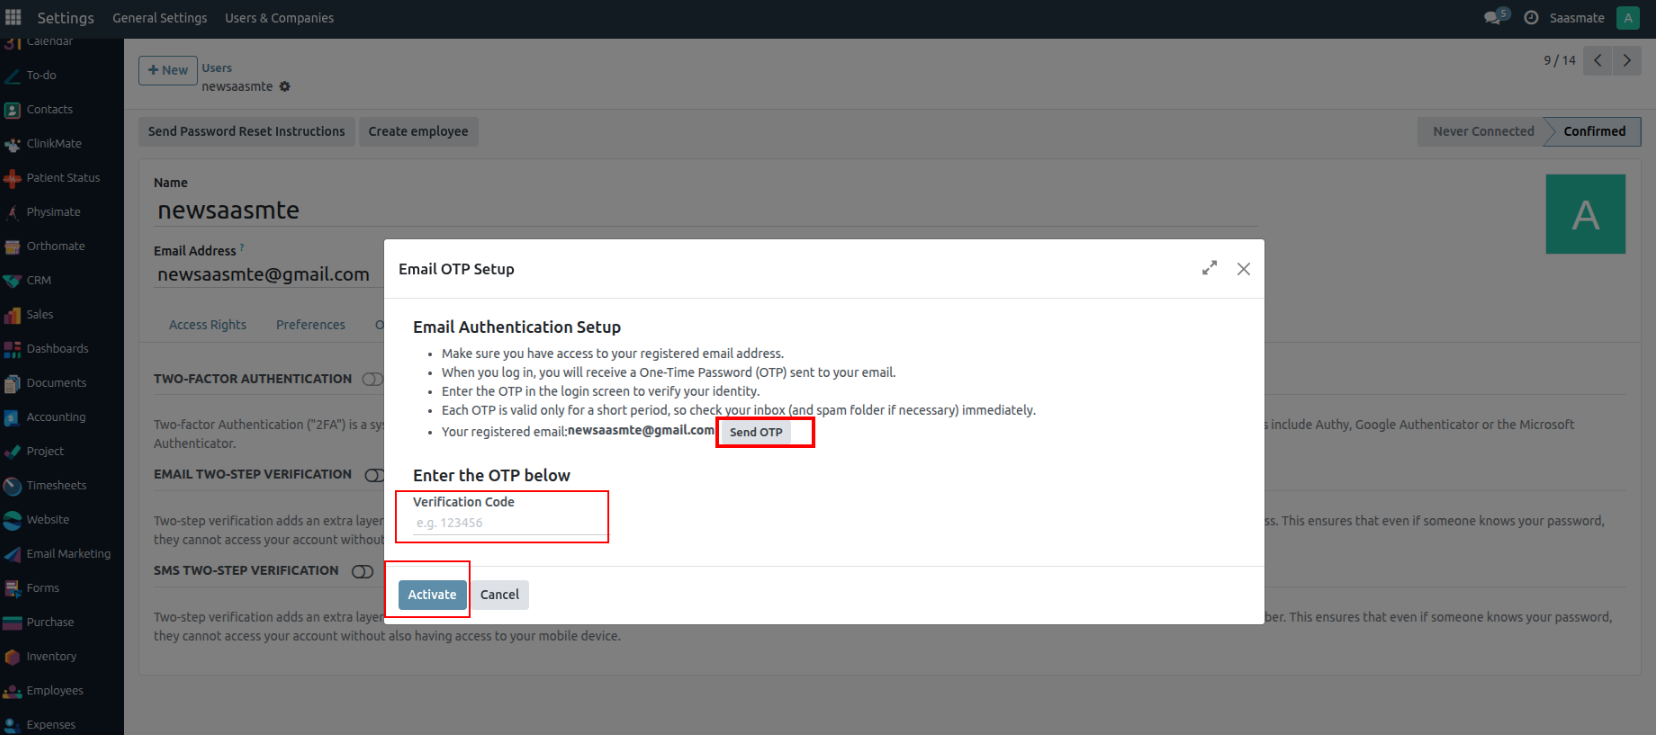Go to the next user record arrow
The height and width of the screenshot is (735, 1660).
tap(1627, 61)
